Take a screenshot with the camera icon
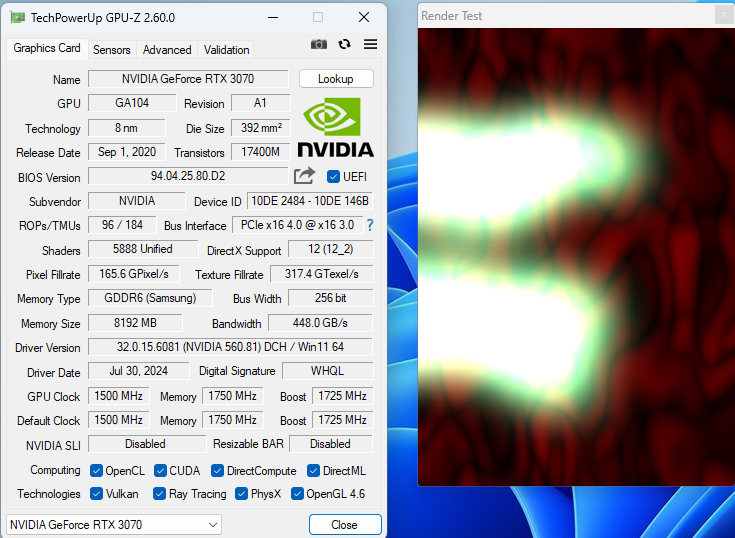Screen dimensions: 735x538 tap(319, 45)
